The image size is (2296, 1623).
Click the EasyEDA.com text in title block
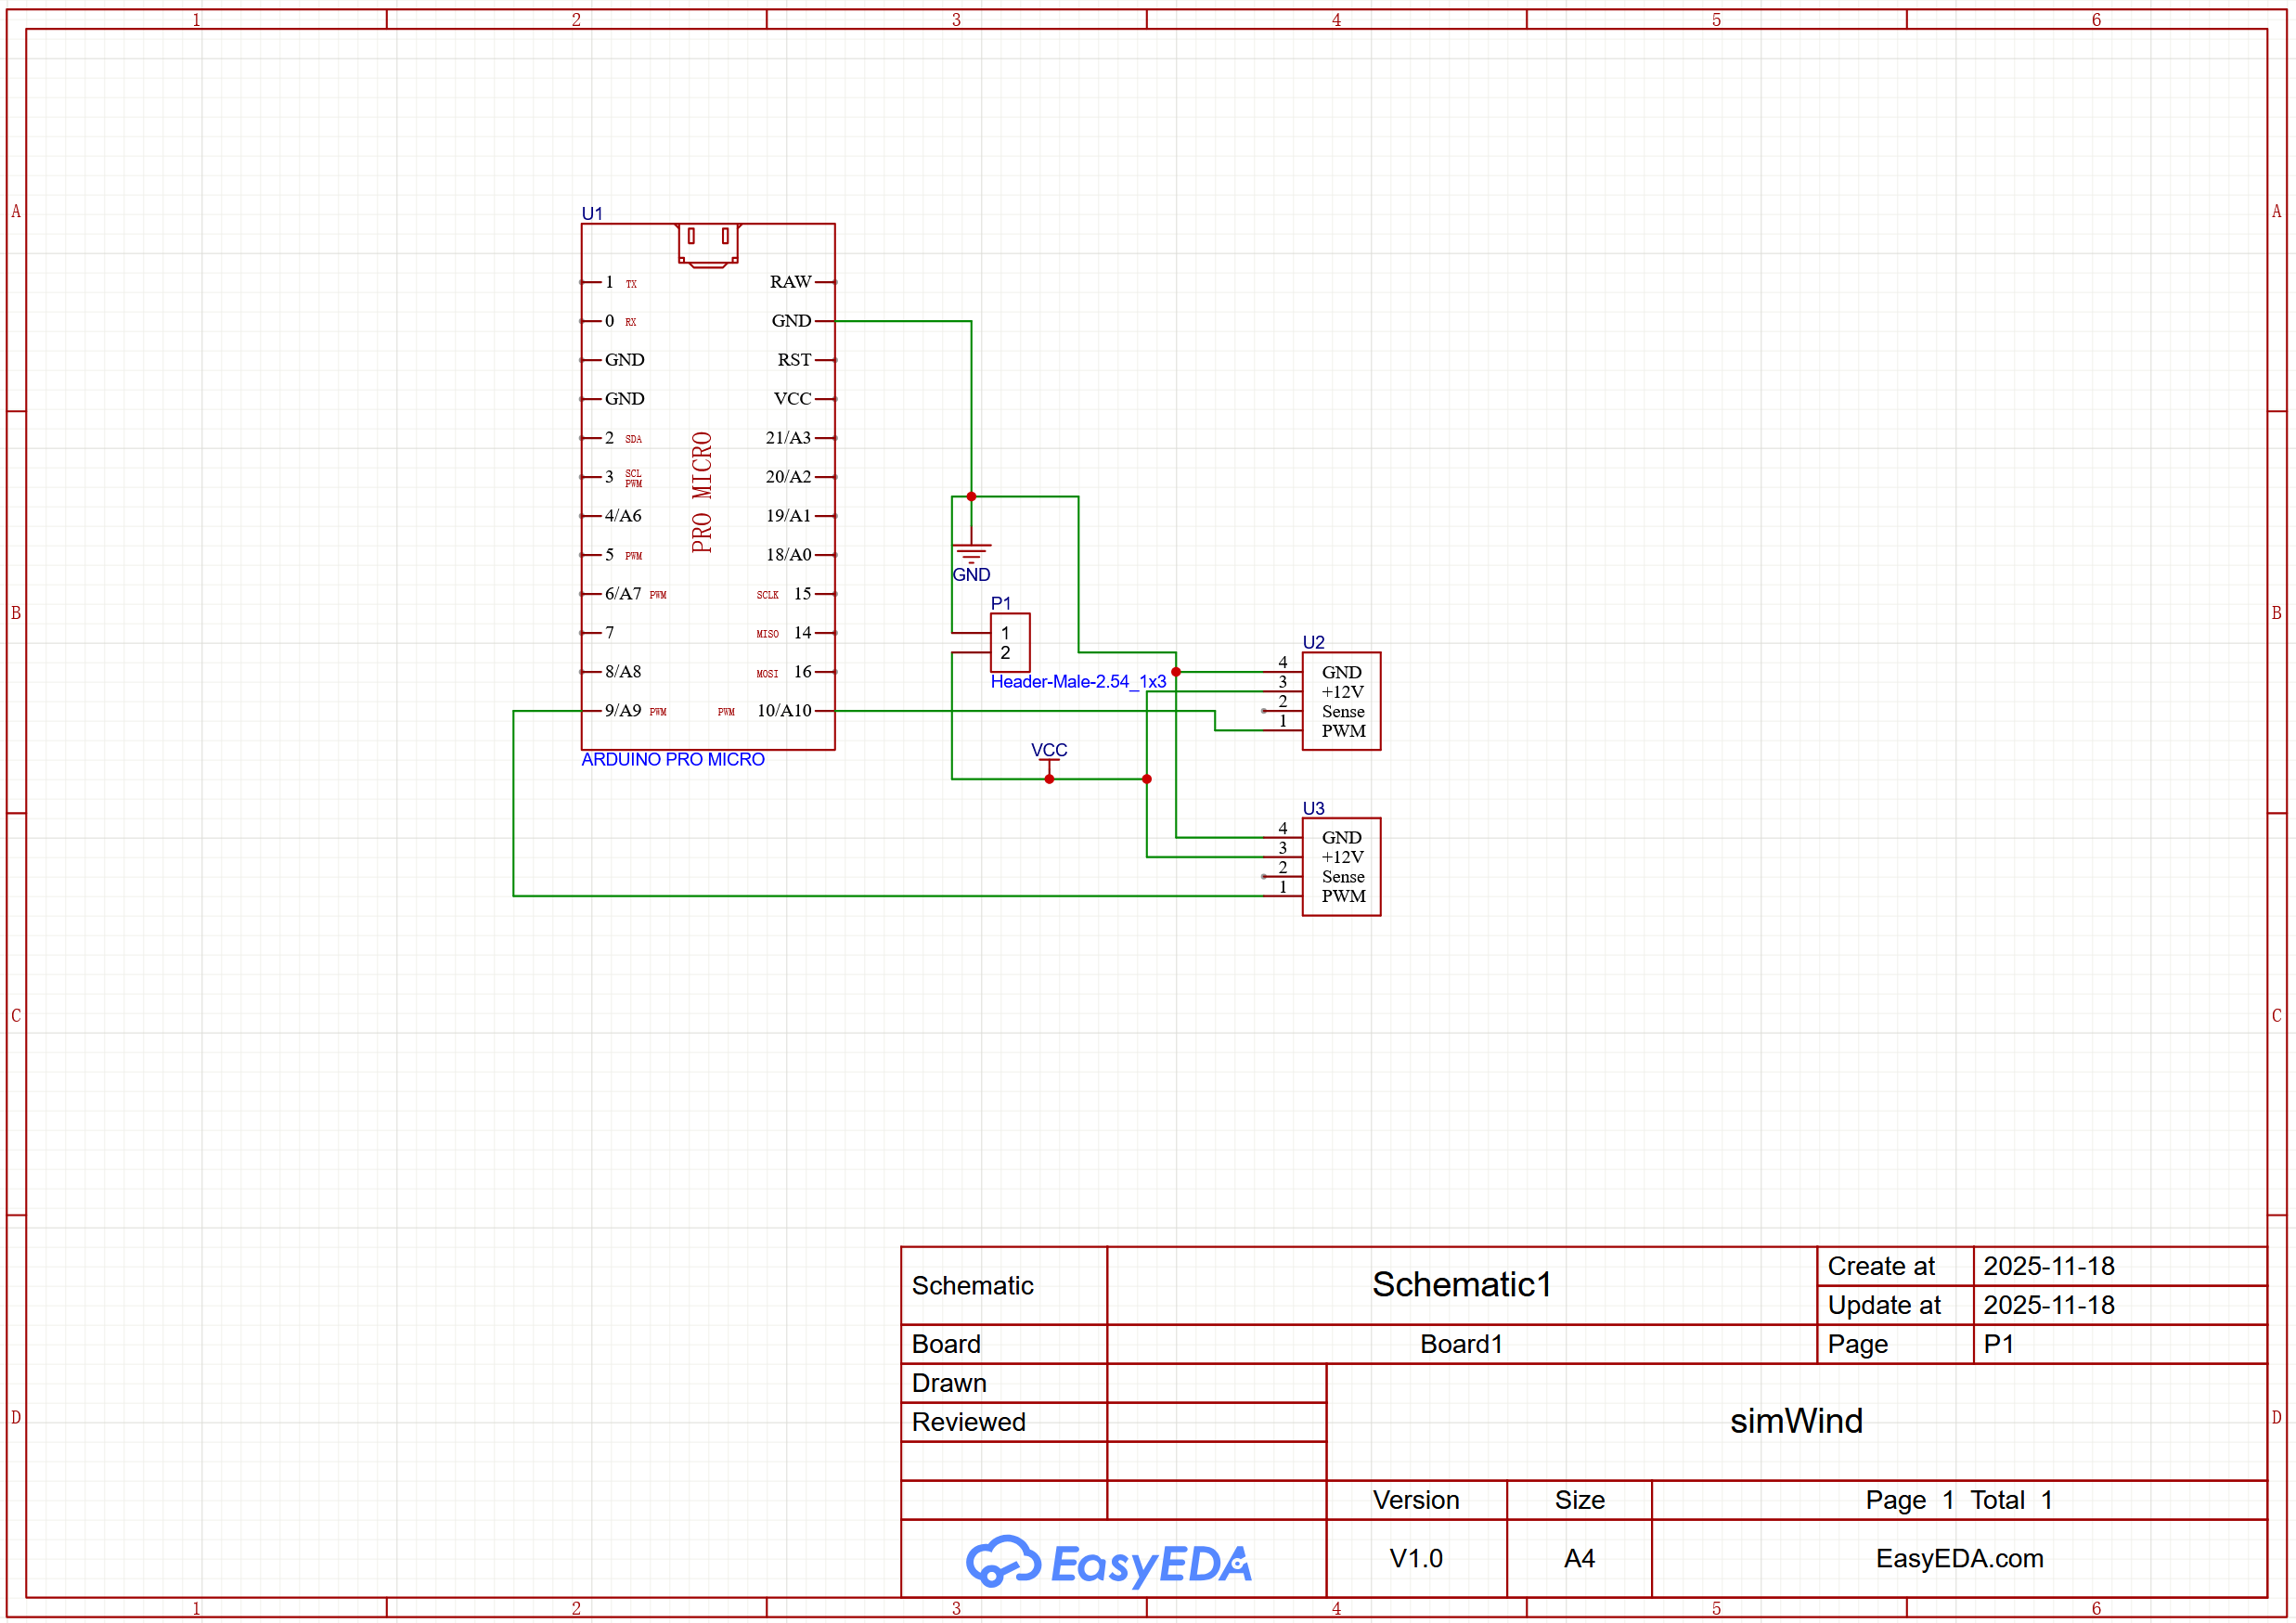[x=1959, y=1558]
